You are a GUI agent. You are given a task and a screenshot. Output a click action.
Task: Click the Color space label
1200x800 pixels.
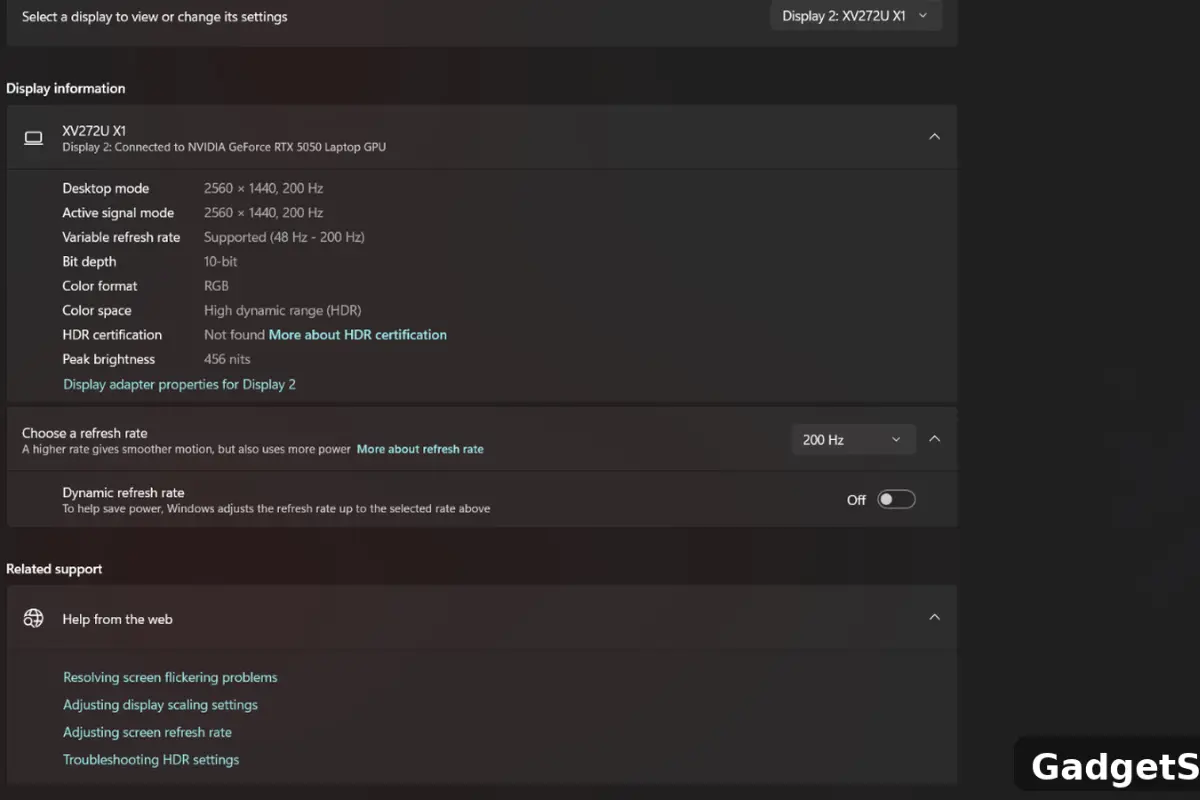point(97,310)
